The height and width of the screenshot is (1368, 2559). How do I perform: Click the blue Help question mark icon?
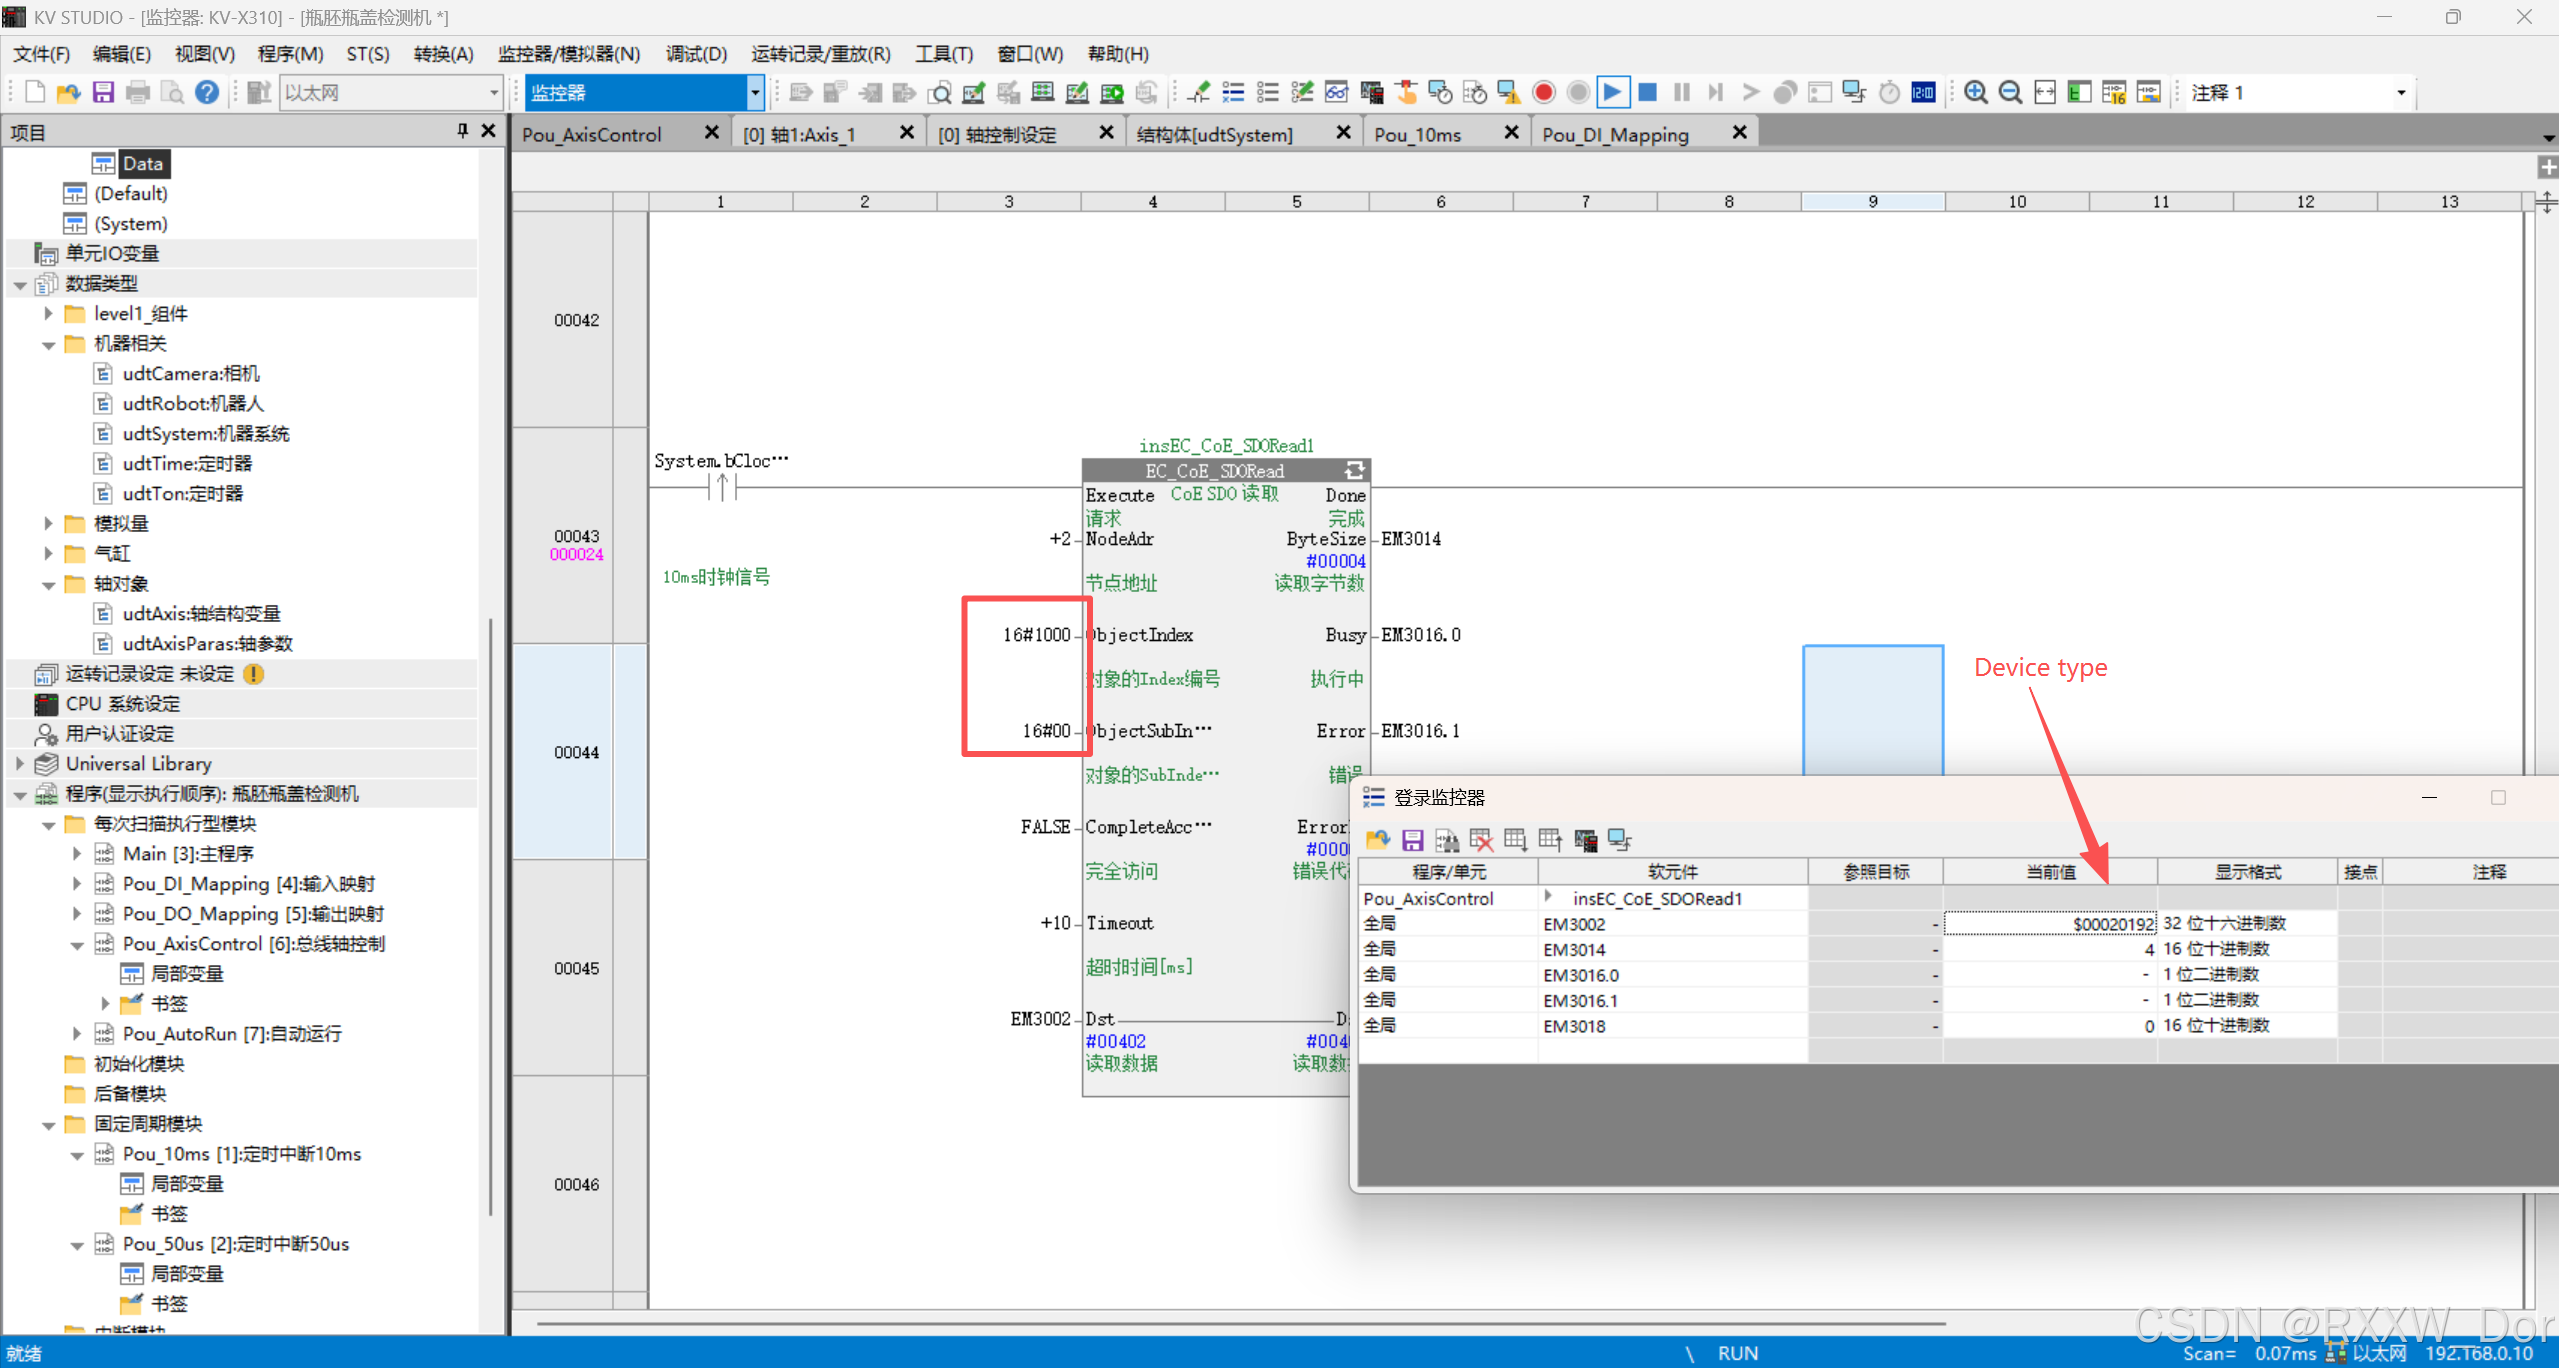coord(206,93)
